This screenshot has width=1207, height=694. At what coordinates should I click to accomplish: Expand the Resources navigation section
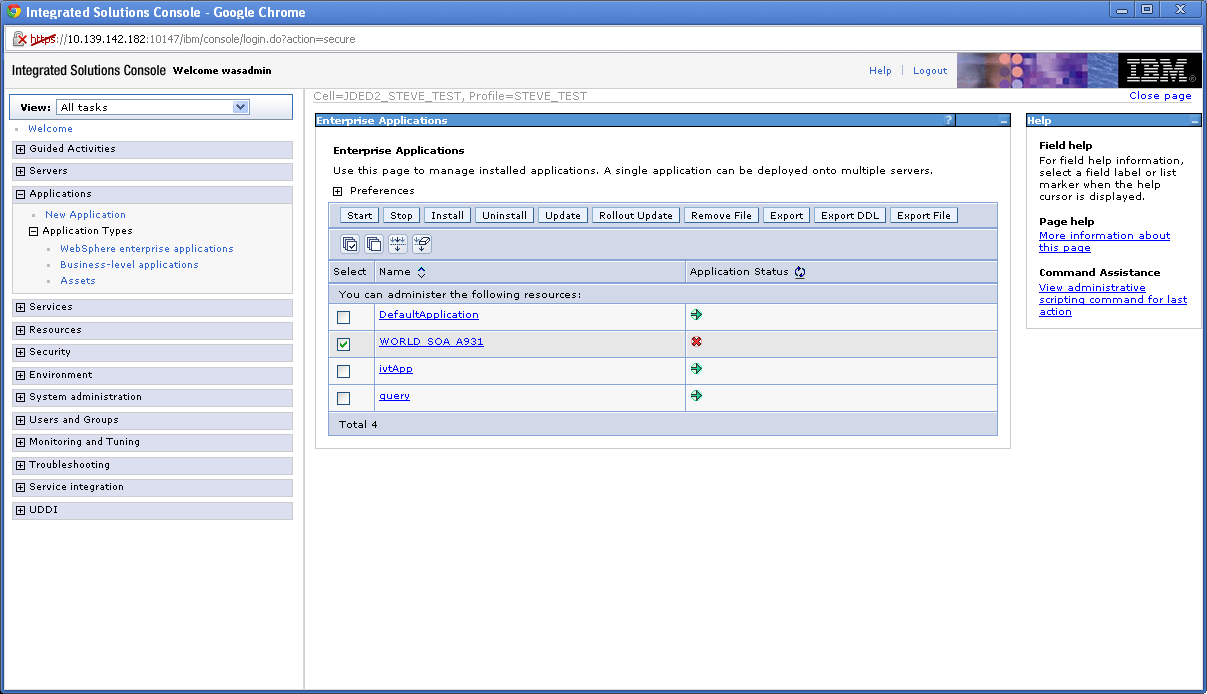(x=21, y=330)
